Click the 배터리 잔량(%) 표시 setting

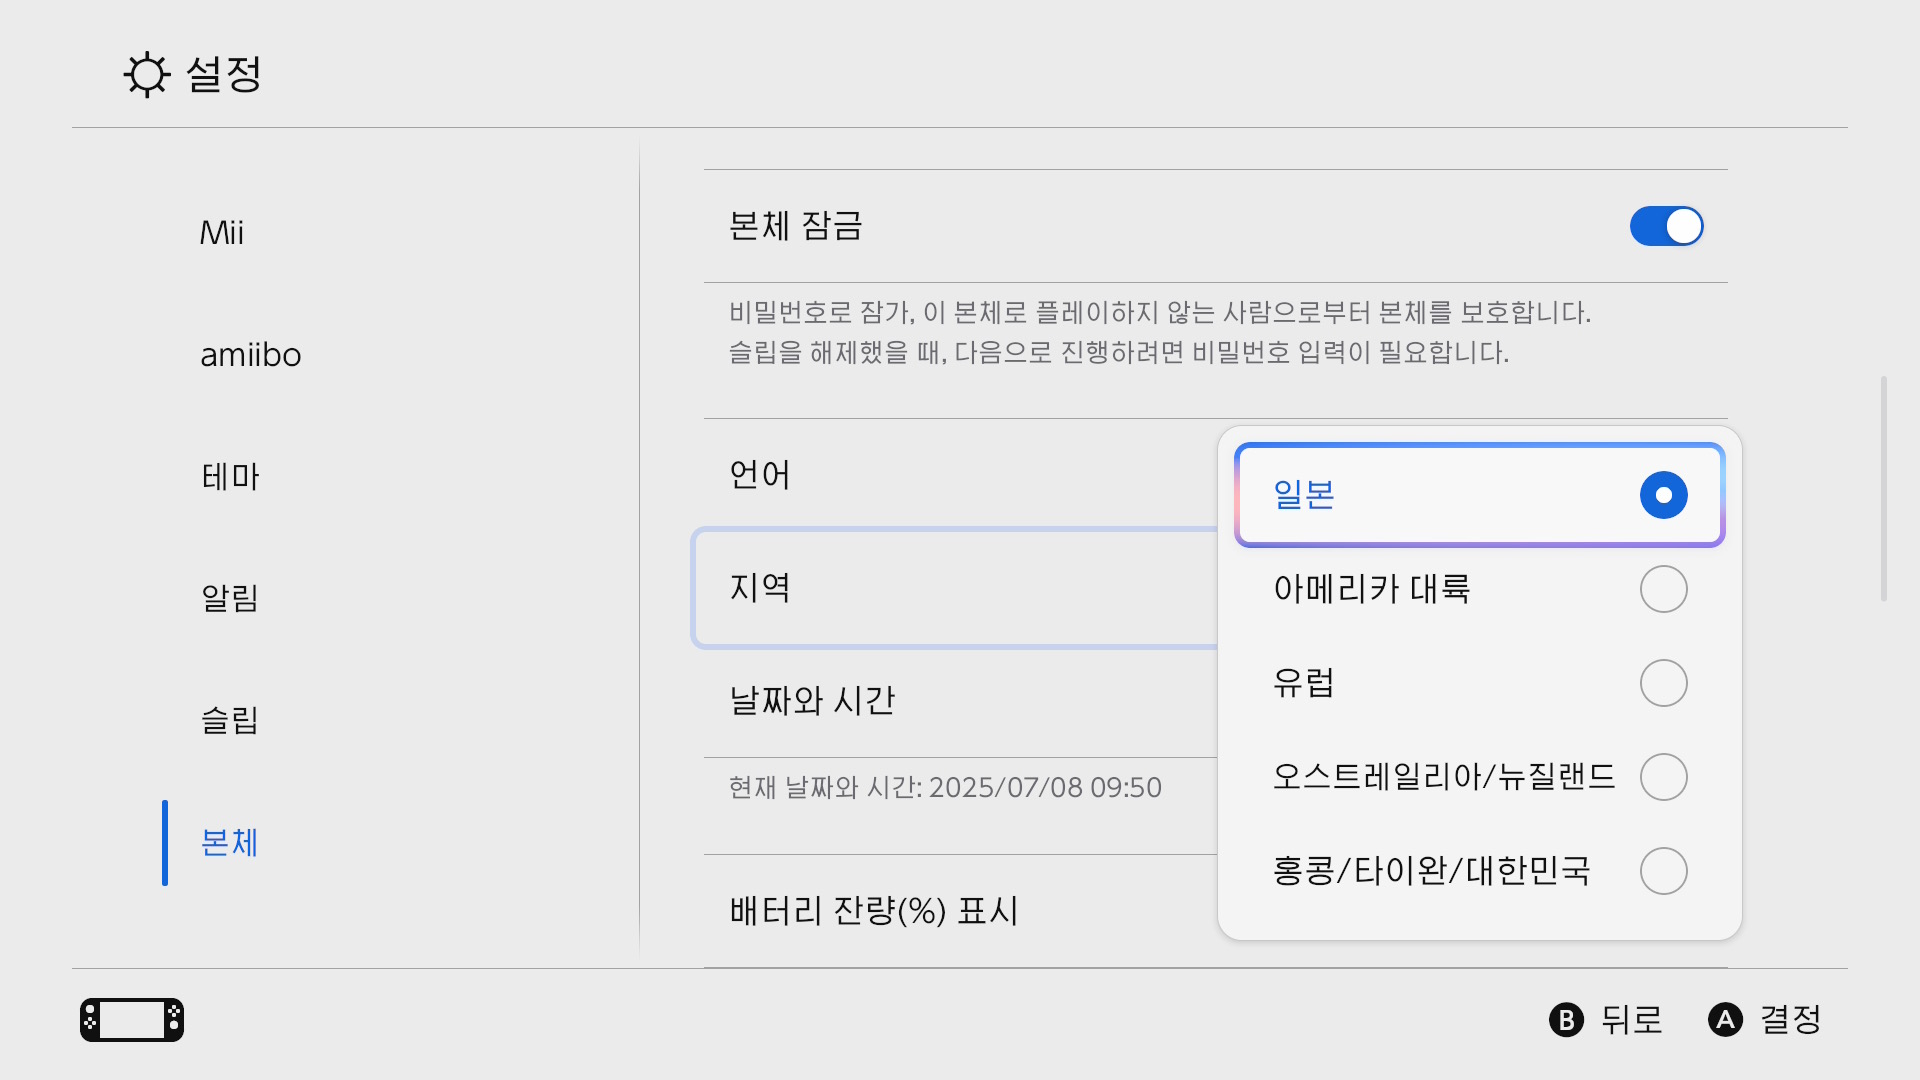[873, 911]
